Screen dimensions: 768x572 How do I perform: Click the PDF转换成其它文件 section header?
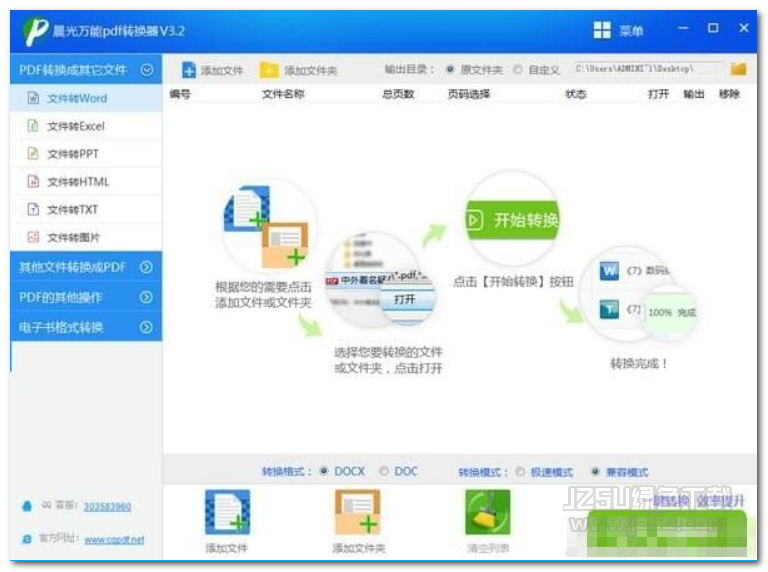86,70
